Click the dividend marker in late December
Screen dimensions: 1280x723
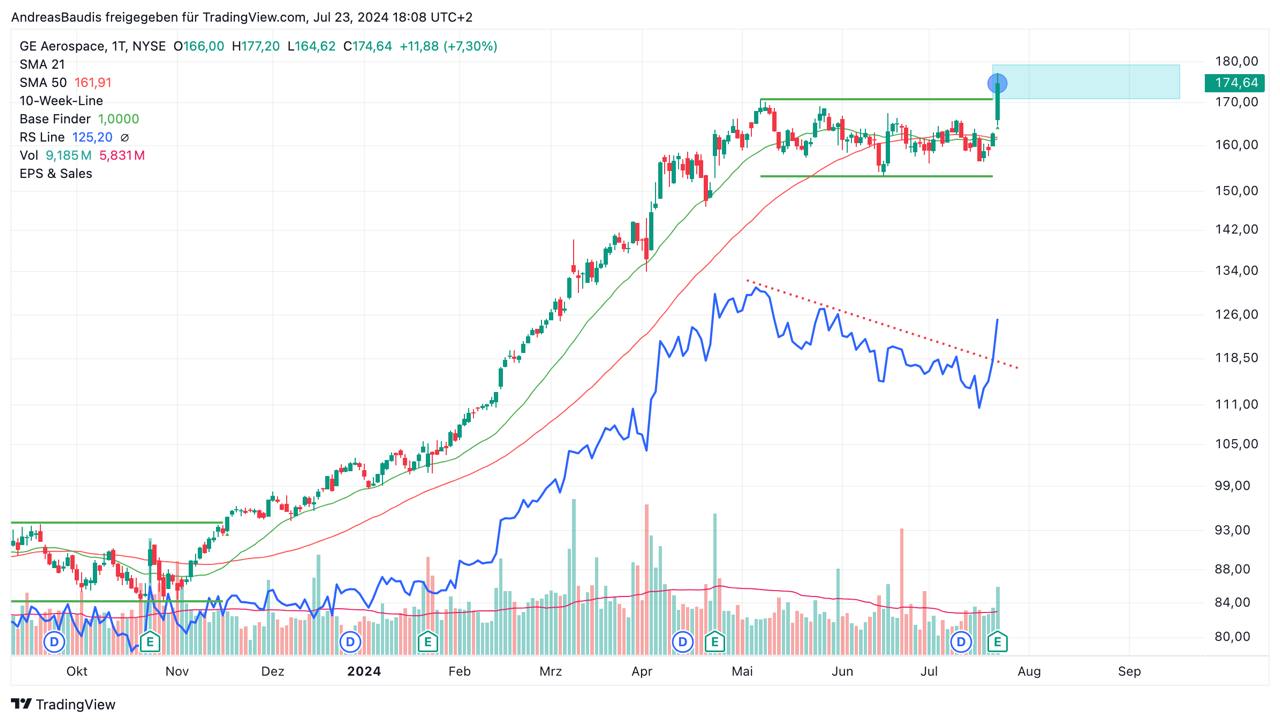[350, 640]
